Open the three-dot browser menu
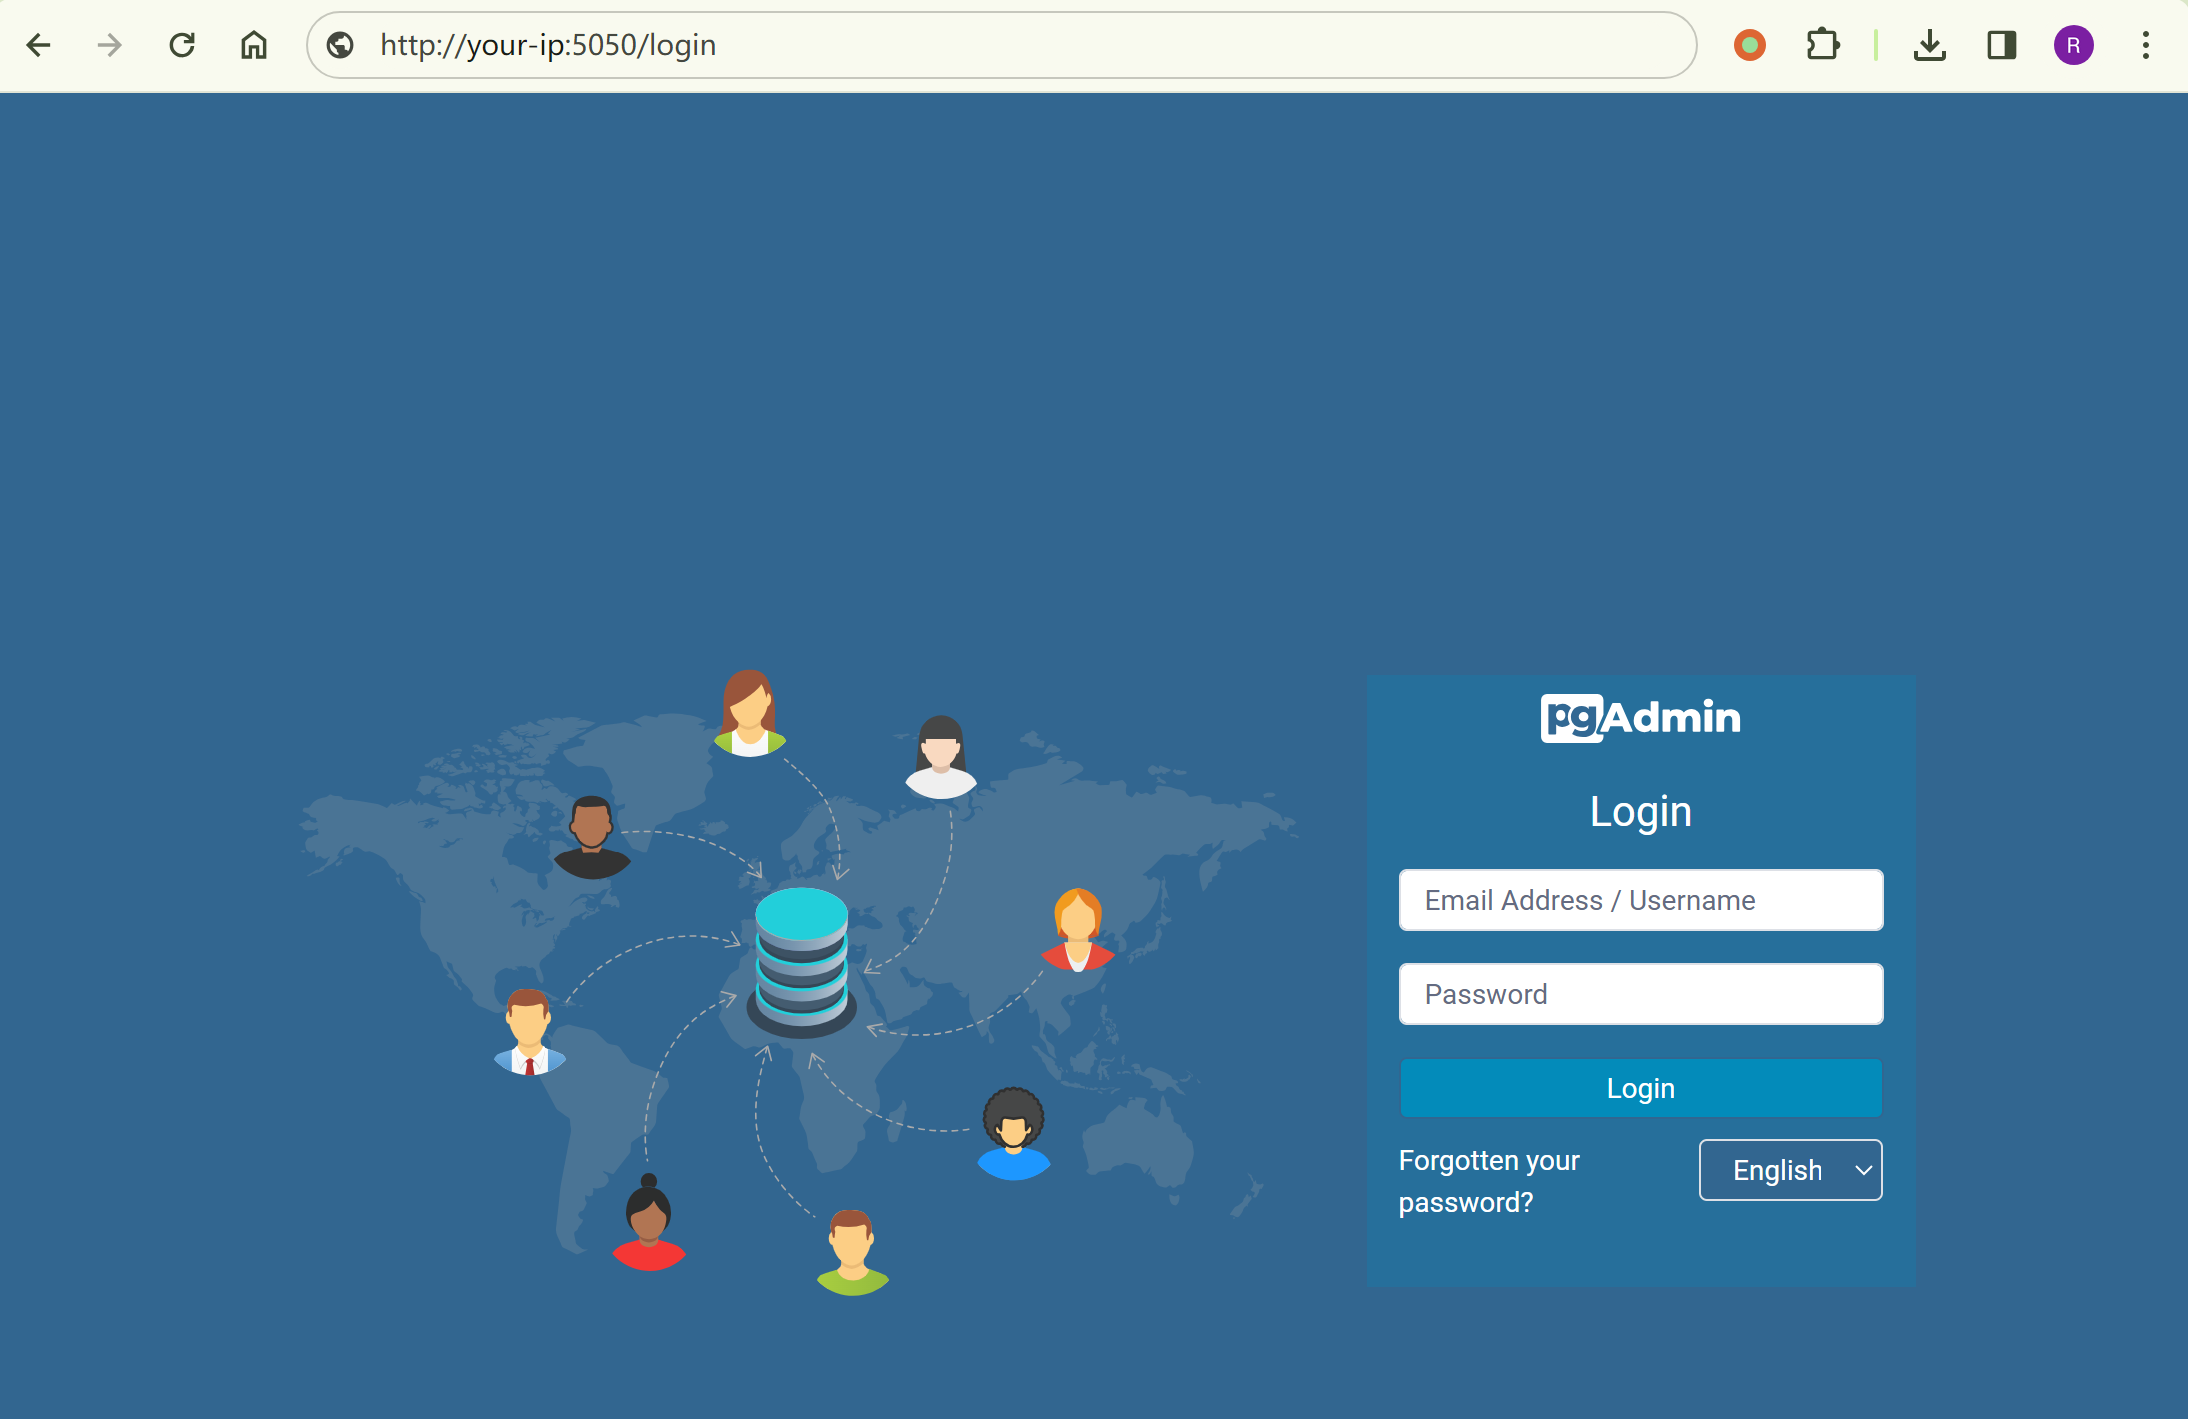 click(2145, 45)
